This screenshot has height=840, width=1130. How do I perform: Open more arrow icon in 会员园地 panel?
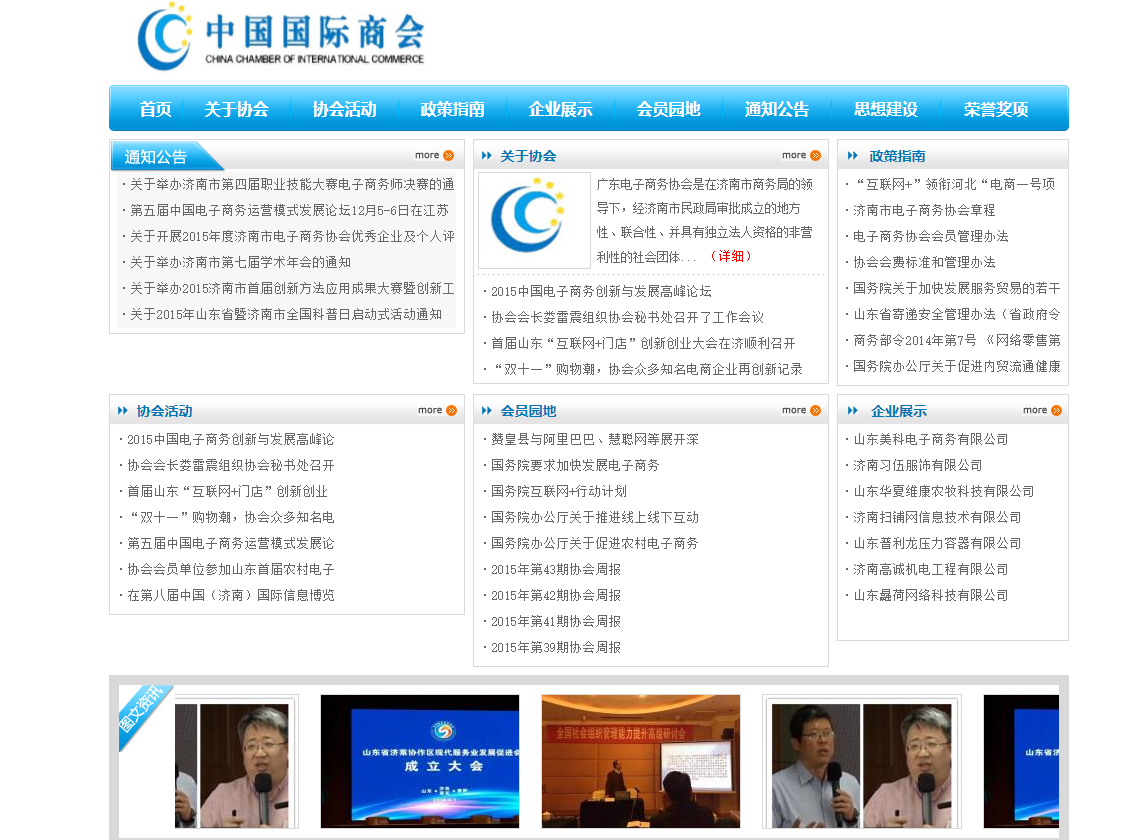pos(815,411)
